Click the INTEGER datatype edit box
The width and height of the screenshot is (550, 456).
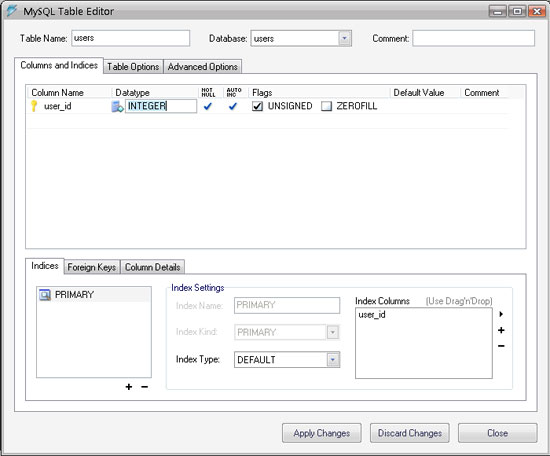coord(161,106)
